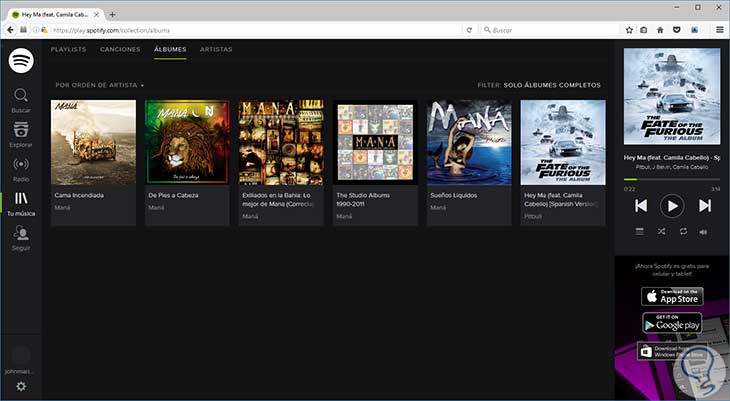Viewport: 730px width, 401px height.
Task: Skip to the next track
Action: click(x=705, y=206)
